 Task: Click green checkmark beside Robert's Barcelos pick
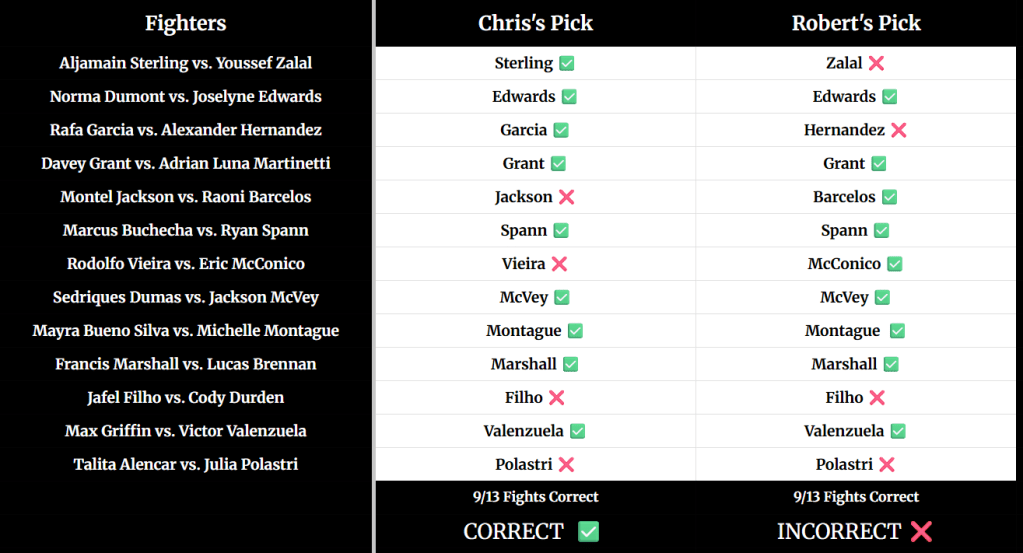click(x=889, y=197)
